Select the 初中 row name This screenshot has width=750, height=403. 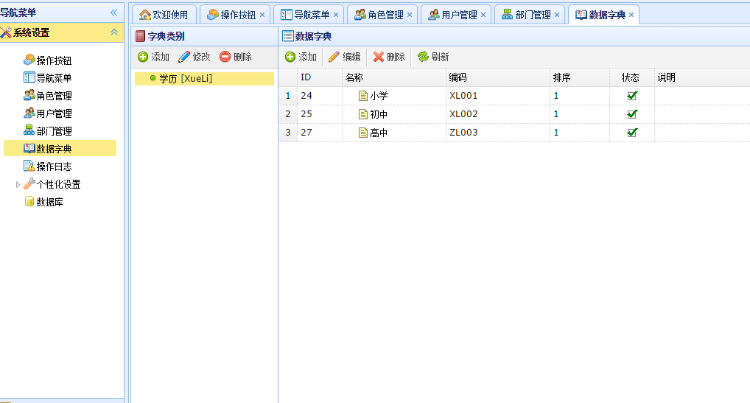[379, 114]
